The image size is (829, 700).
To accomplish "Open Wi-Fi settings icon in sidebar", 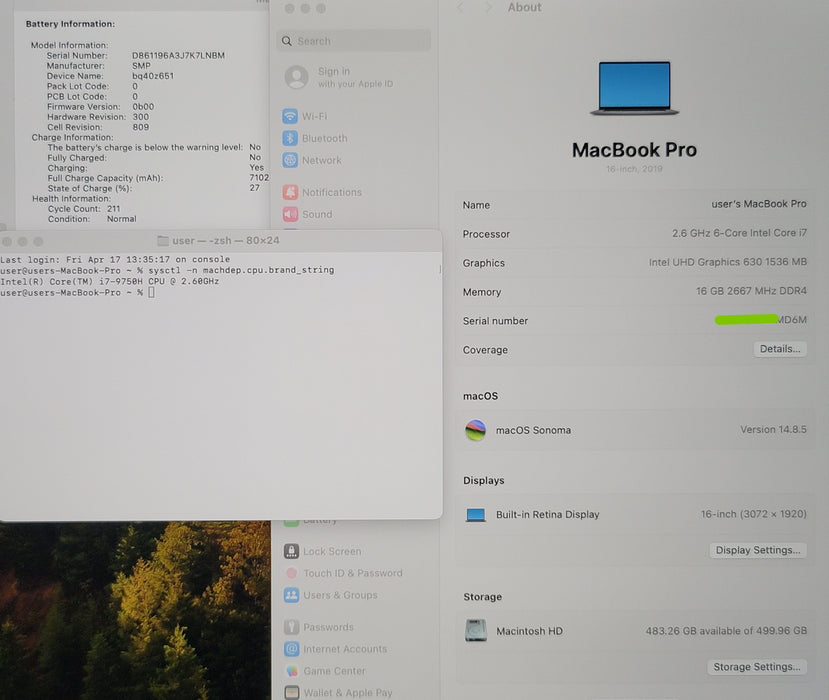I will pos(290,116).
